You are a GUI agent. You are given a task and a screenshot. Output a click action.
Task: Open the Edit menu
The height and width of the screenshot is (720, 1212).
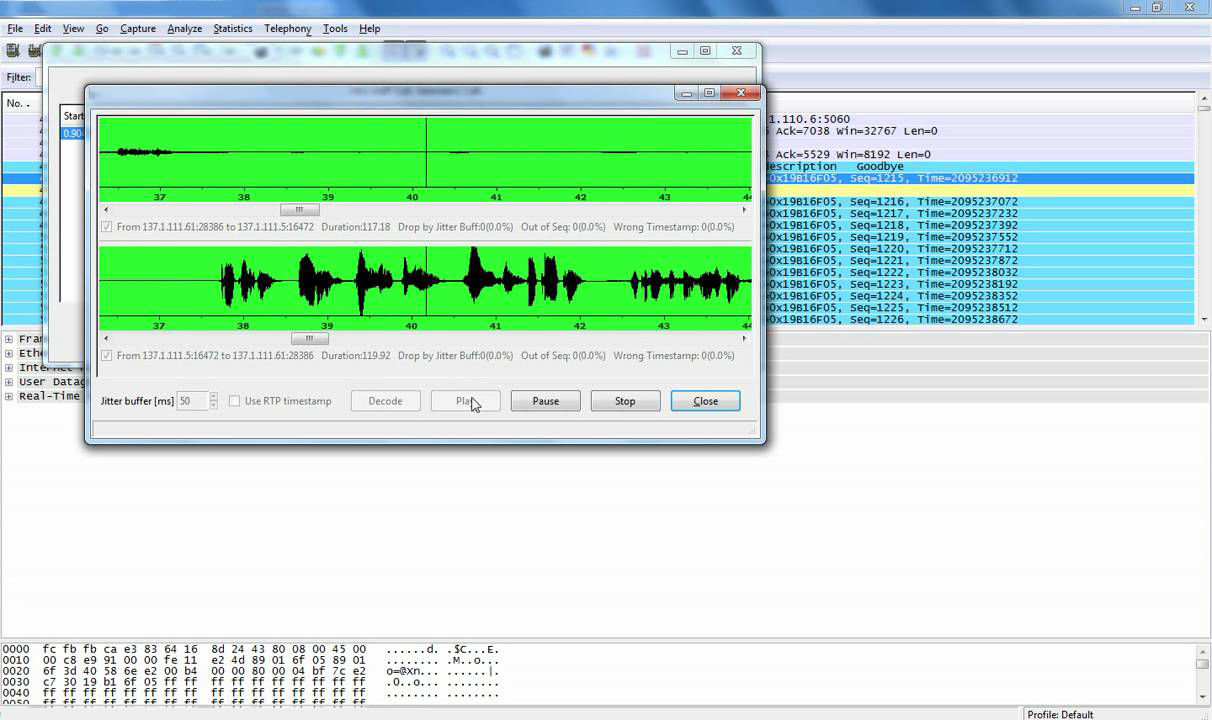coord(43,29)
